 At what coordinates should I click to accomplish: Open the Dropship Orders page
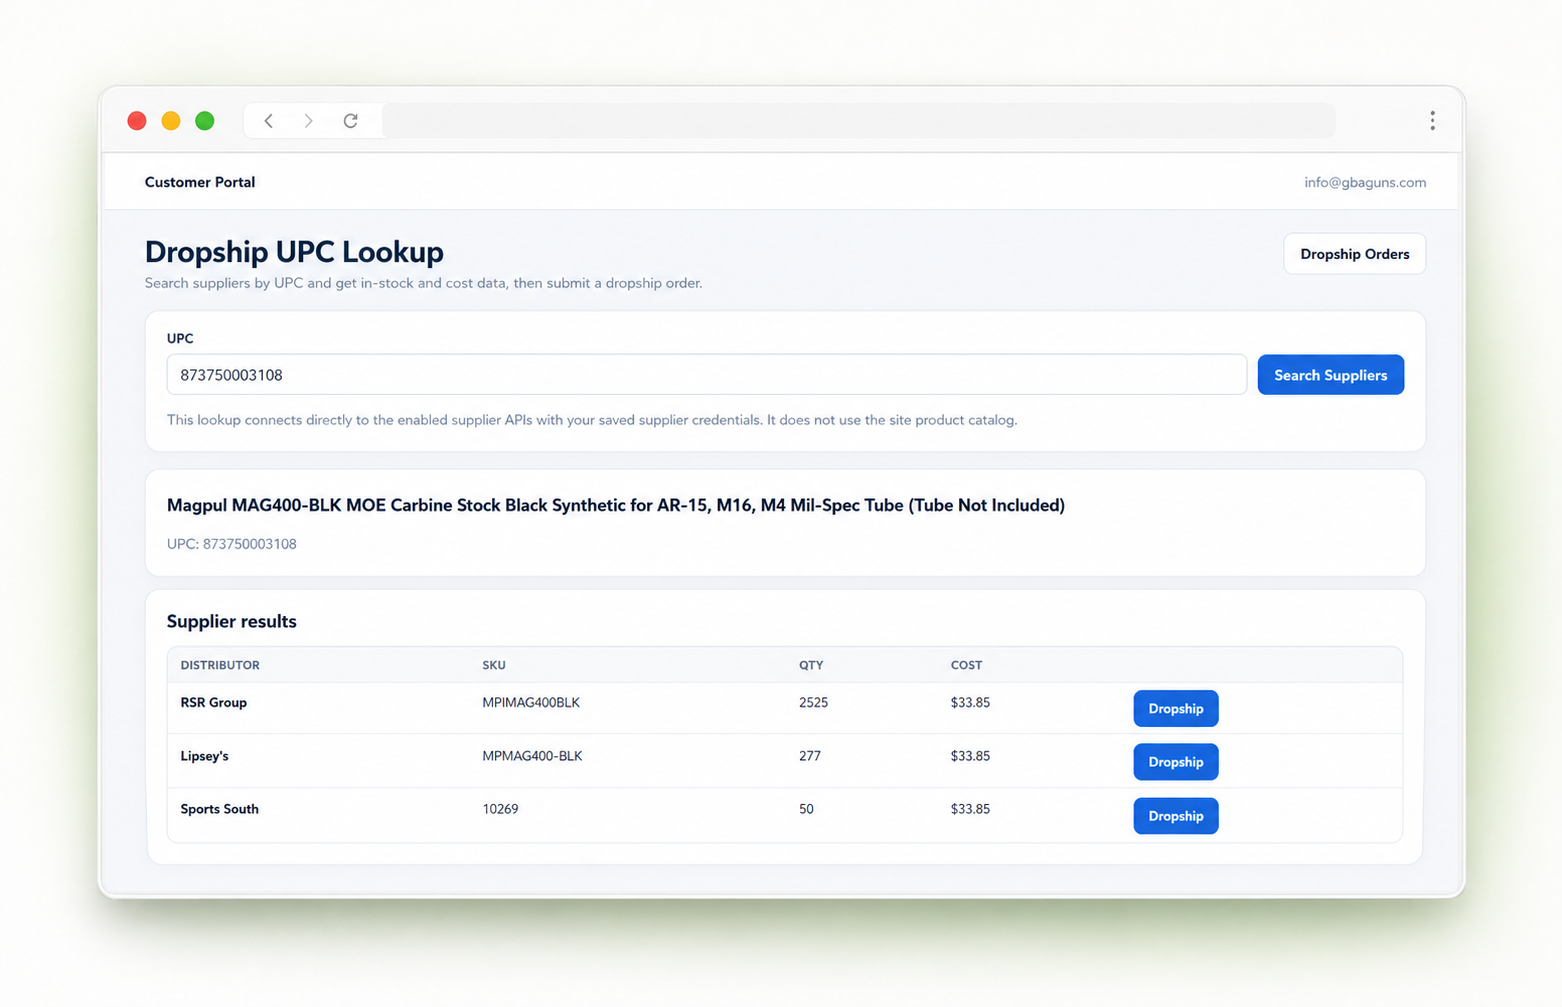1354,254
